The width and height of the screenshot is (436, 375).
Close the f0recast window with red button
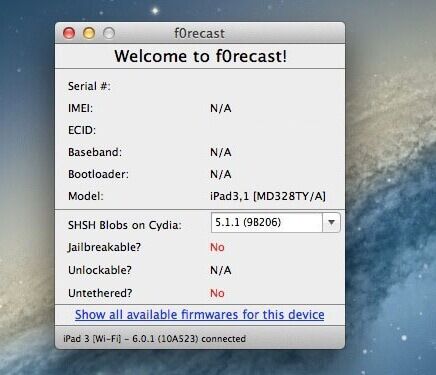pyautogui.click(x=69, y=33)
